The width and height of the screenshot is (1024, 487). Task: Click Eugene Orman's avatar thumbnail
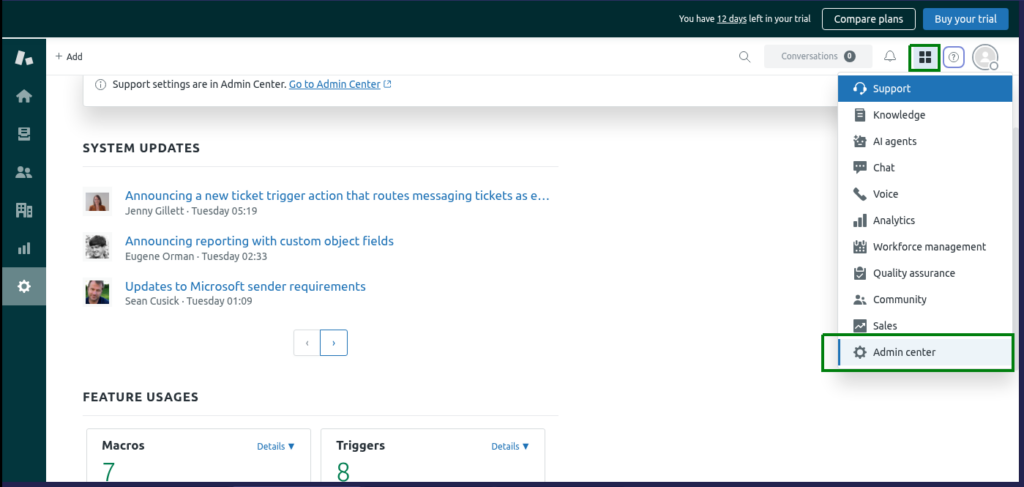(x=97, y=247)
